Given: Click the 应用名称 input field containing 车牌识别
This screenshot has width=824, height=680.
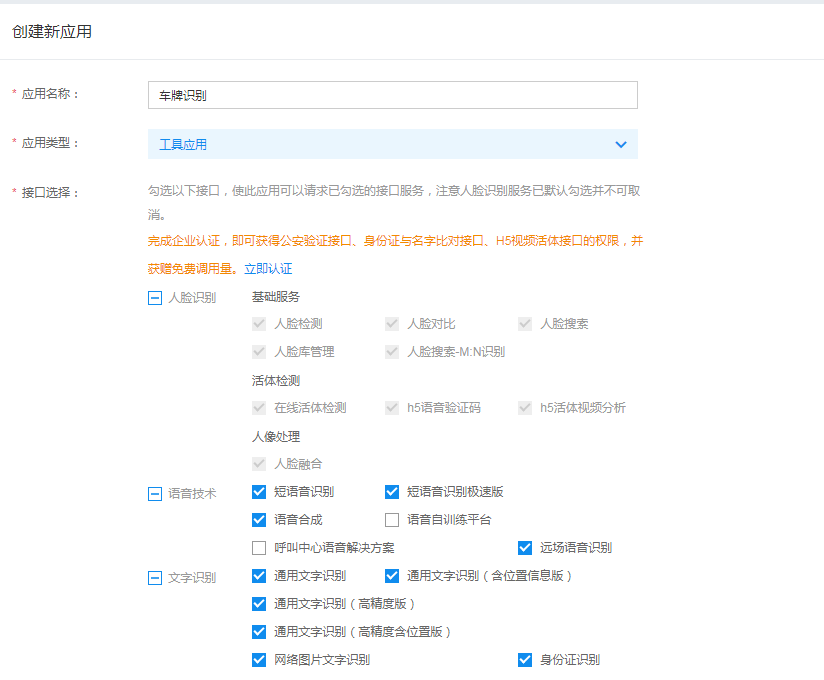Looking at the screenshot, I should click(393, 95).
